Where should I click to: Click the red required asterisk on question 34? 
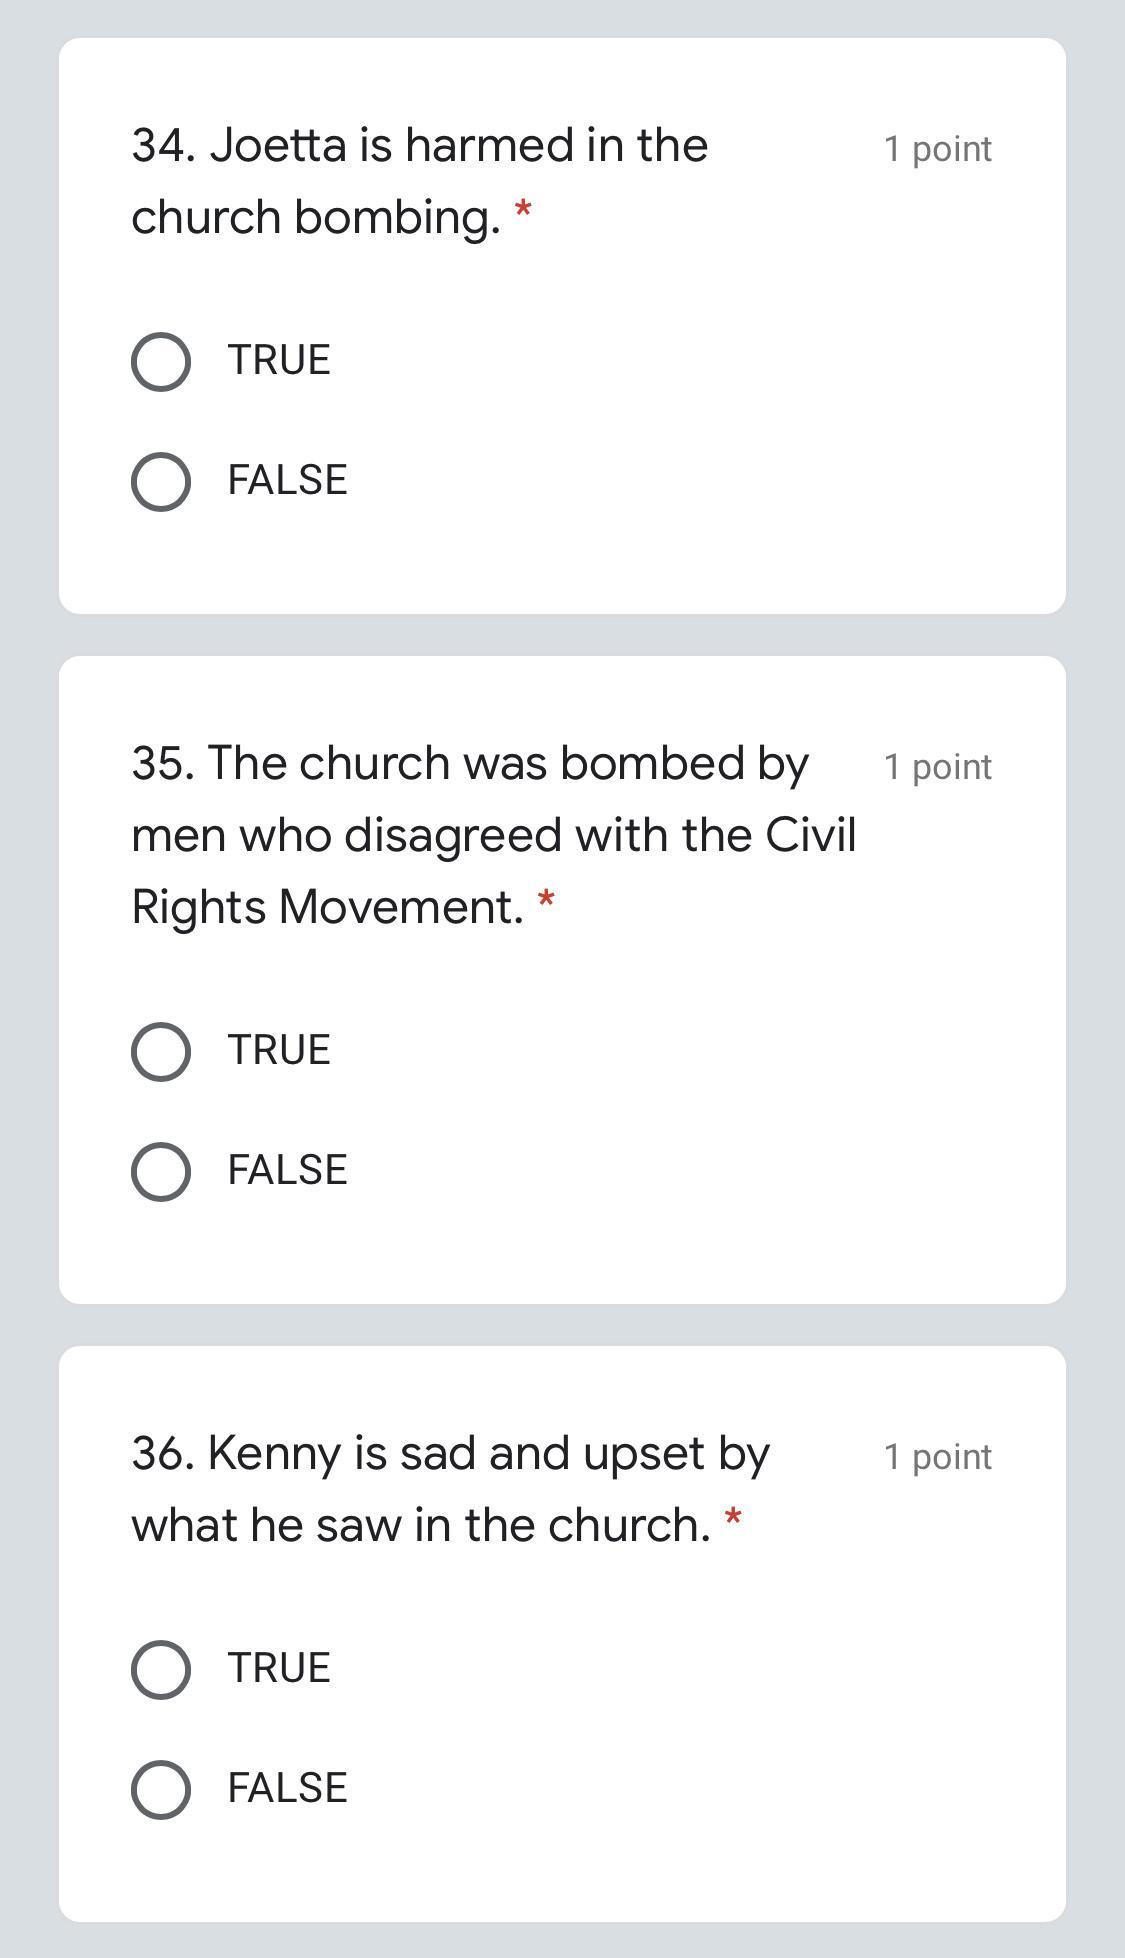point(522,211)
